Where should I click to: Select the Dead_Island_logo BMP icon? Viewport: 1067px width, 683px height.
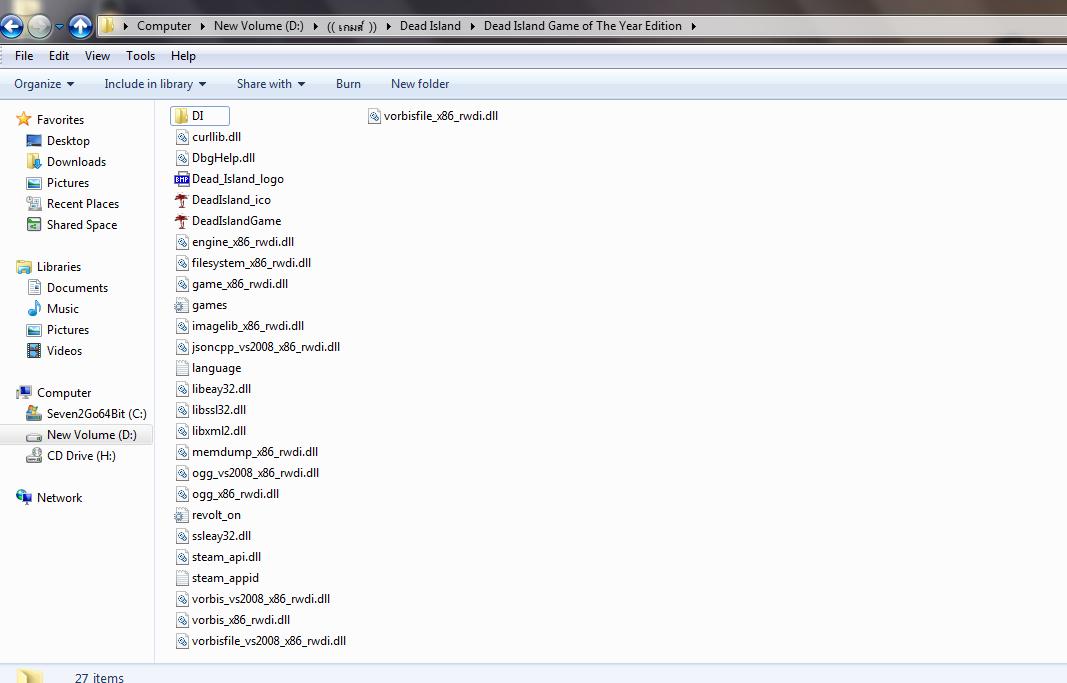(x=182, y=180)
